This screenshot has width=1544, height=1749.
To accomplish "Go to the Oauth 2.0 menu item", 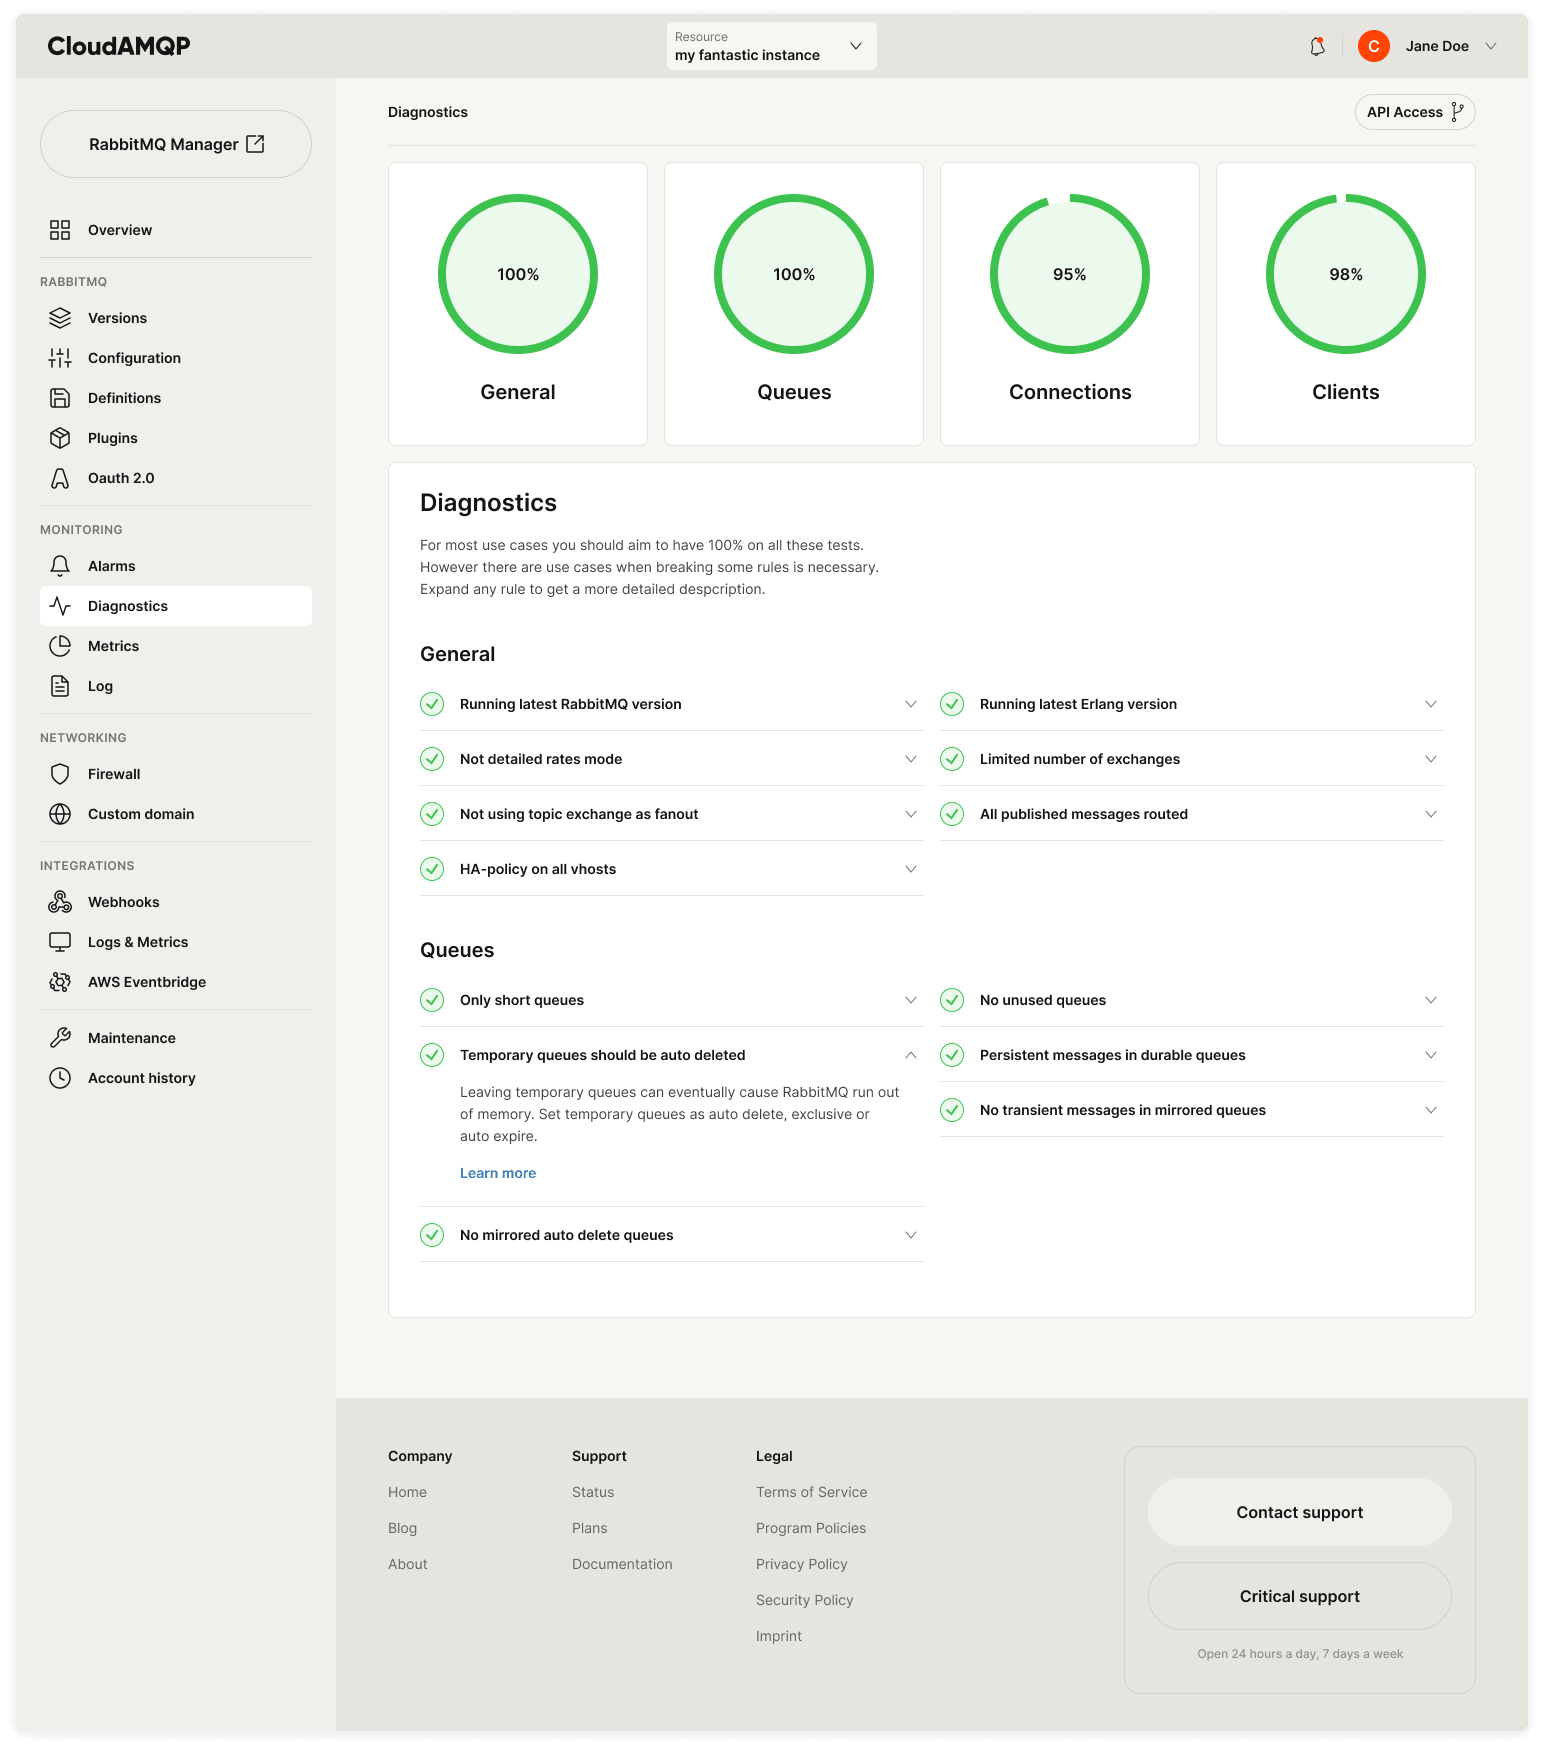I will coord(176,478).
